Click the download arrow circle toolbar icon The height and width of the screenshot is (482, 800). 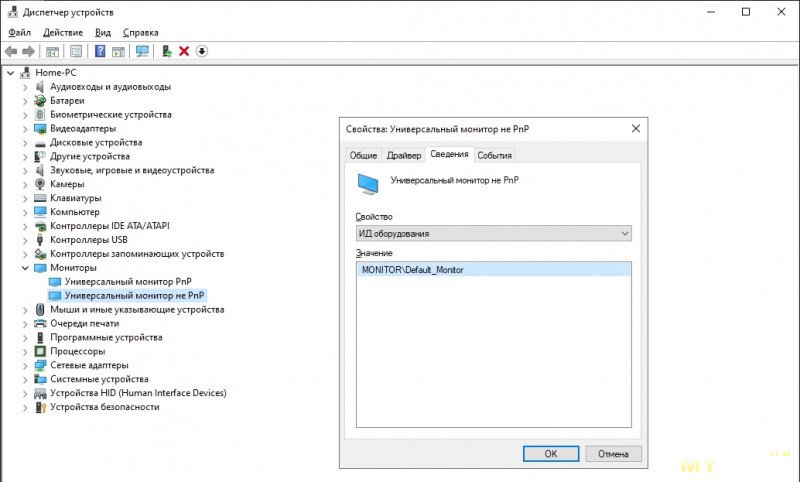(x=202, y=51)
